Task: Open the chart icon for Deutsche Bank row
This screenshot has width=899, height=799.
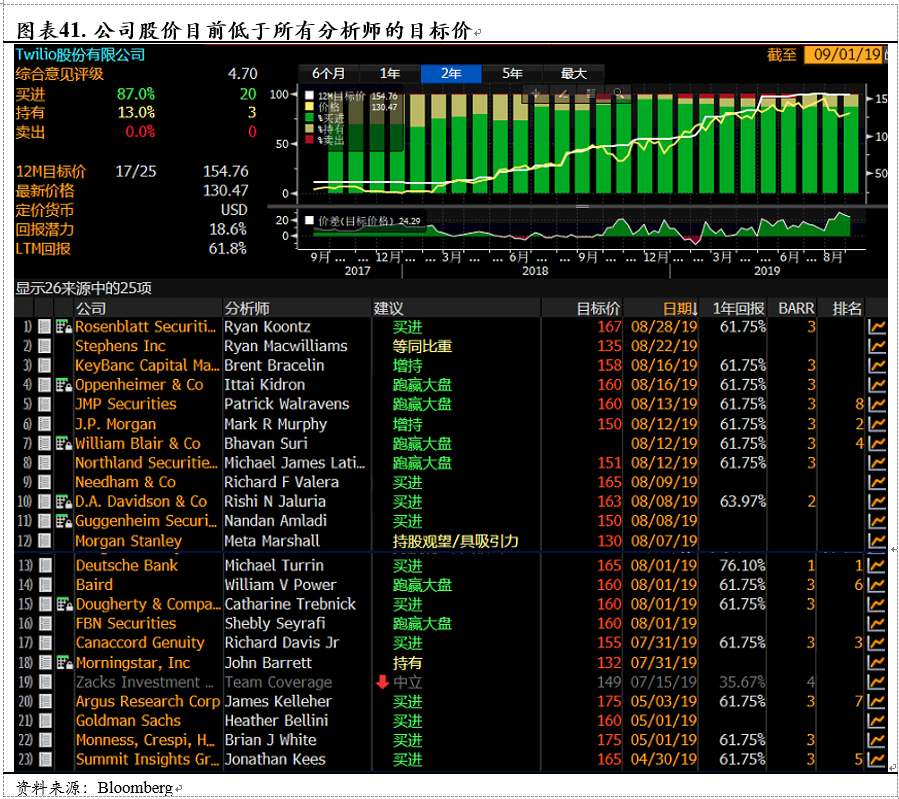Action: [x=877, y=566]
